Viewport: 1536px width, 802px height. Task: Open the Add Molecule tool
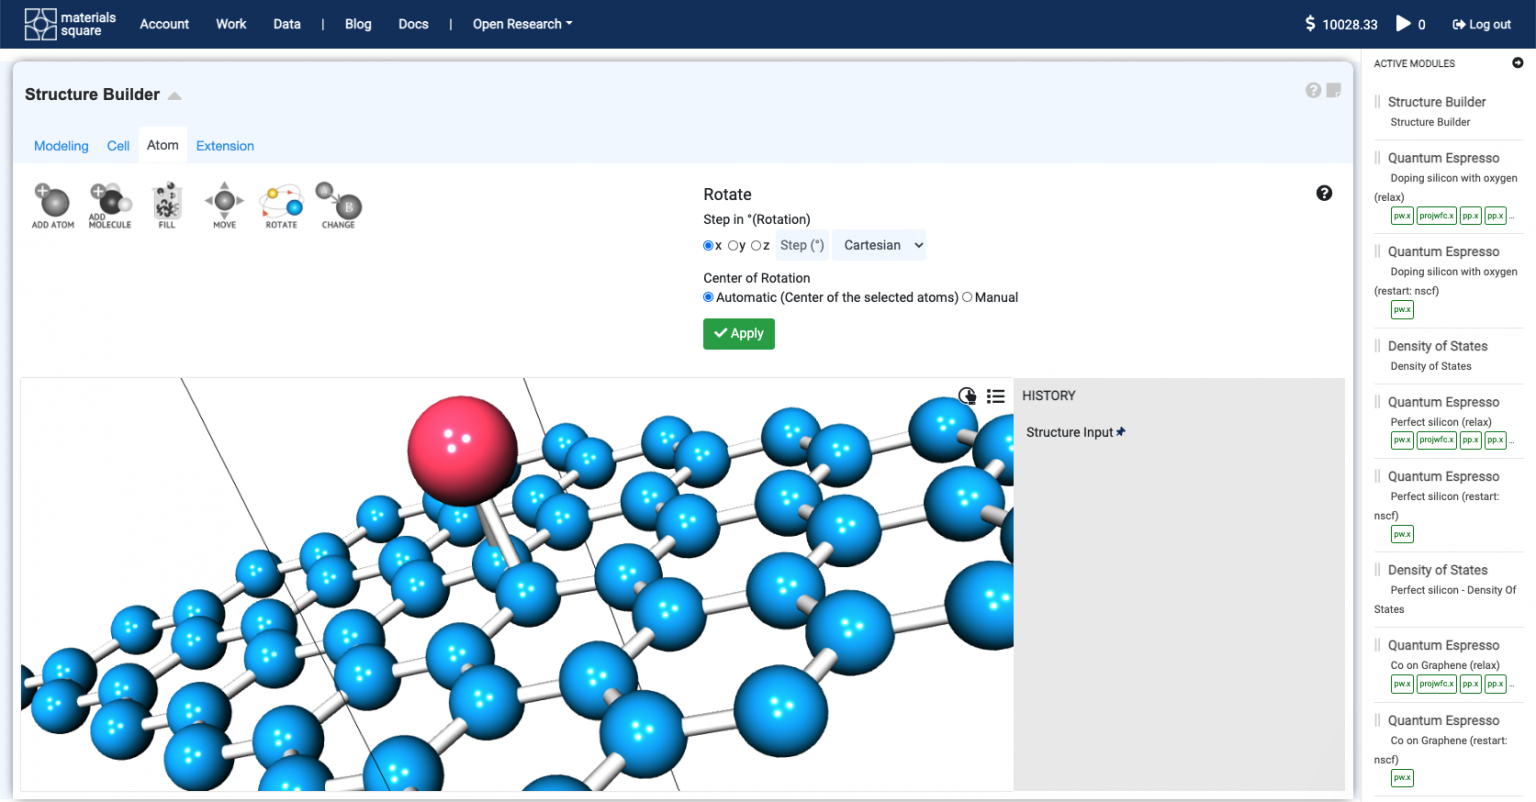[x=110, y=205]
